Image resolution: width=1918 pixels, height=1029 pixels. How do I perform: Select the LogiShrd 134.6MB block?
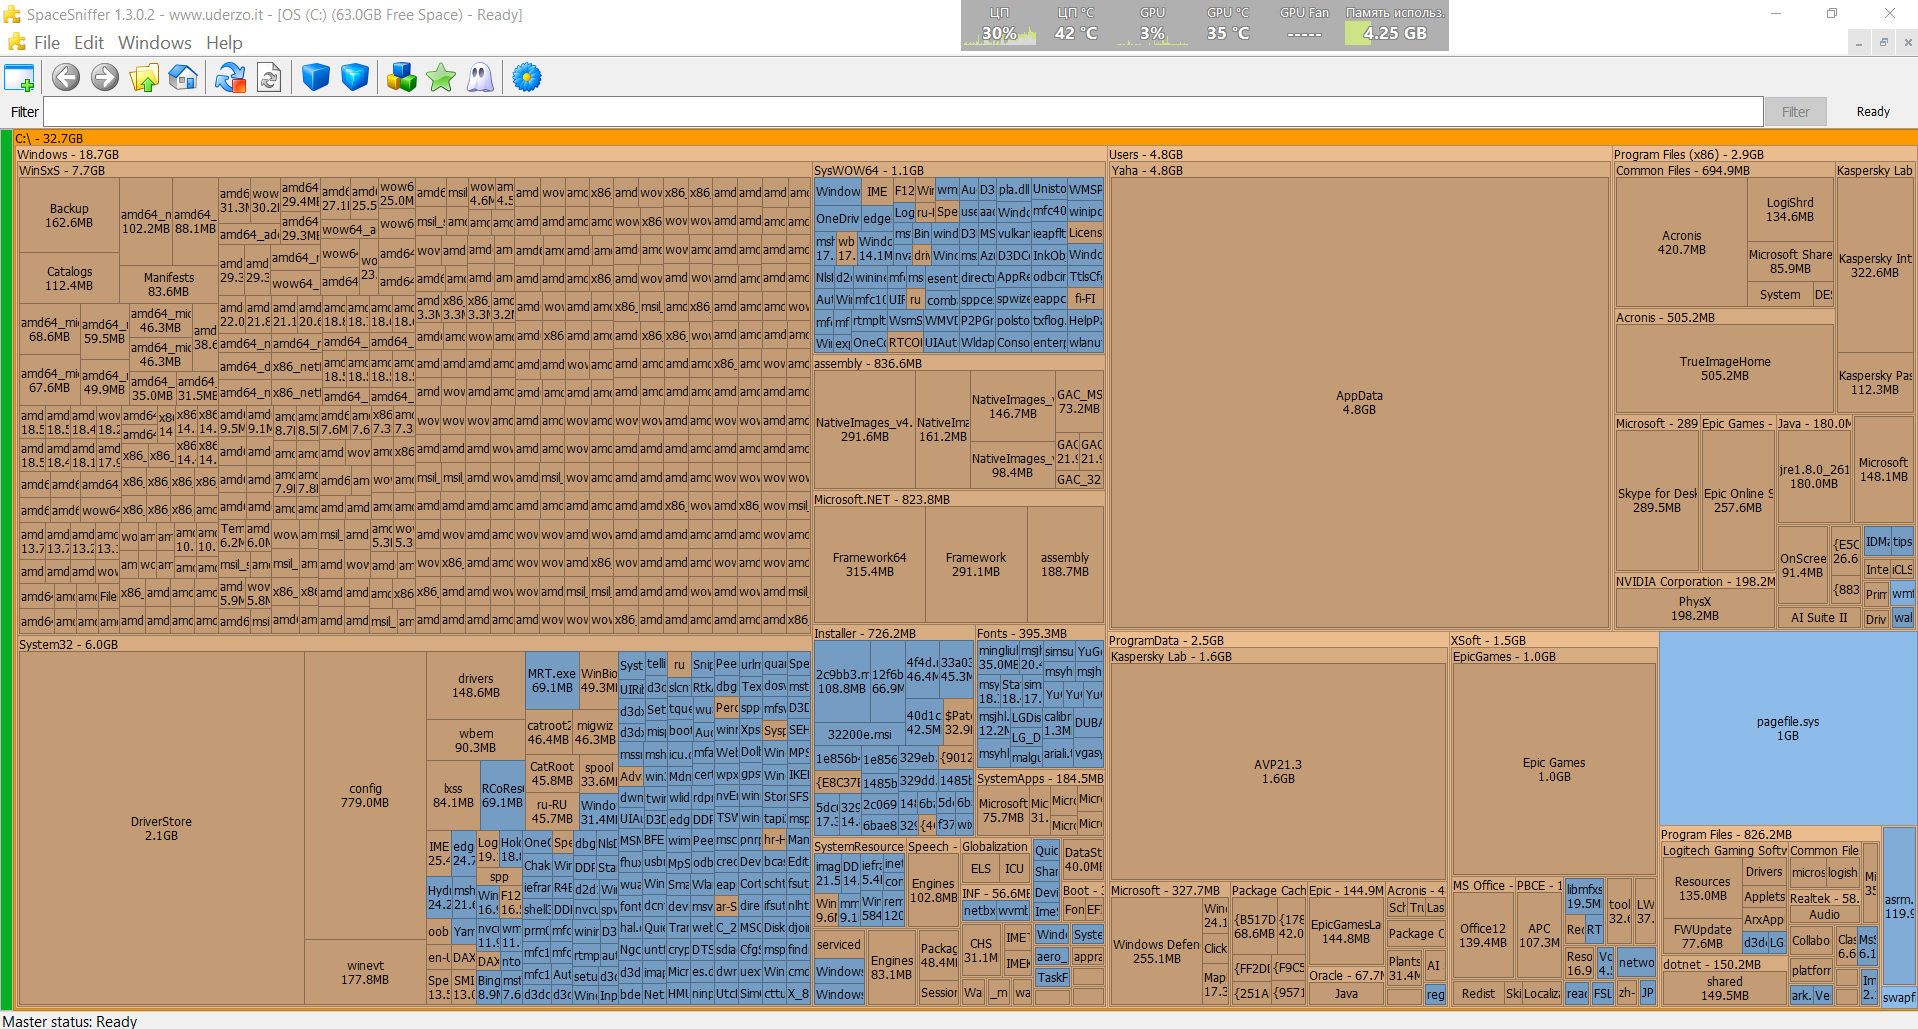(1790, 209)
